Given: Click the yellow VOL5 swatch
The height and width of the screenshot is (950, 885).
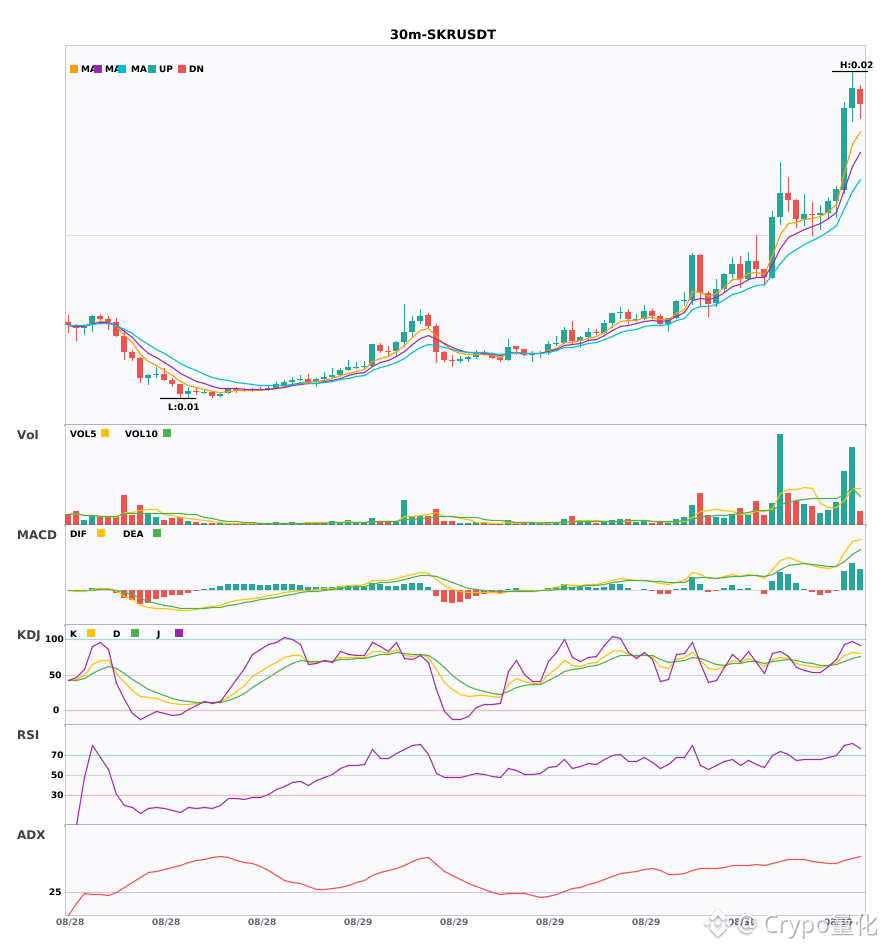Looking at the screenshot, I should 105,433.
